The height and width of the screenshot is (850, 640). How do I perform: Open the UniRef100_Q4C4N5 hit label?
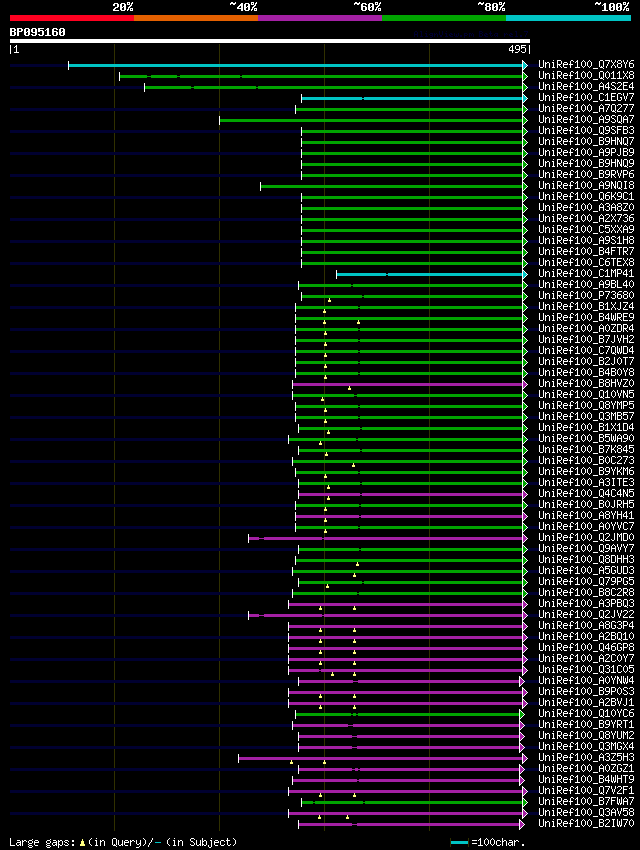tap(586, 493)
